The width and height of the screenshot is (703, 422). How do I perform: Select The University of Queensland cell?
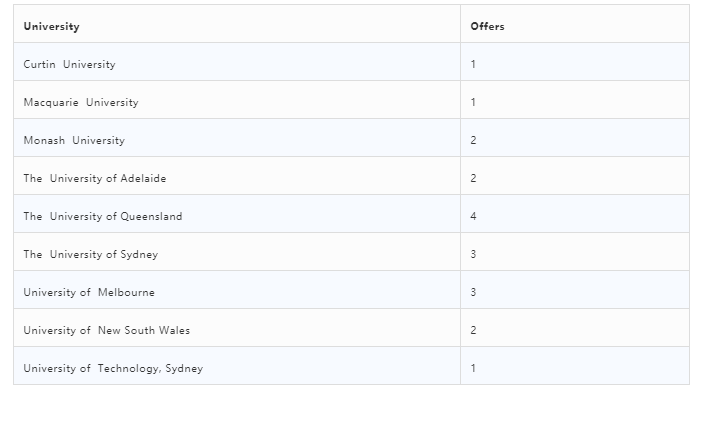(x=237, y=214)
